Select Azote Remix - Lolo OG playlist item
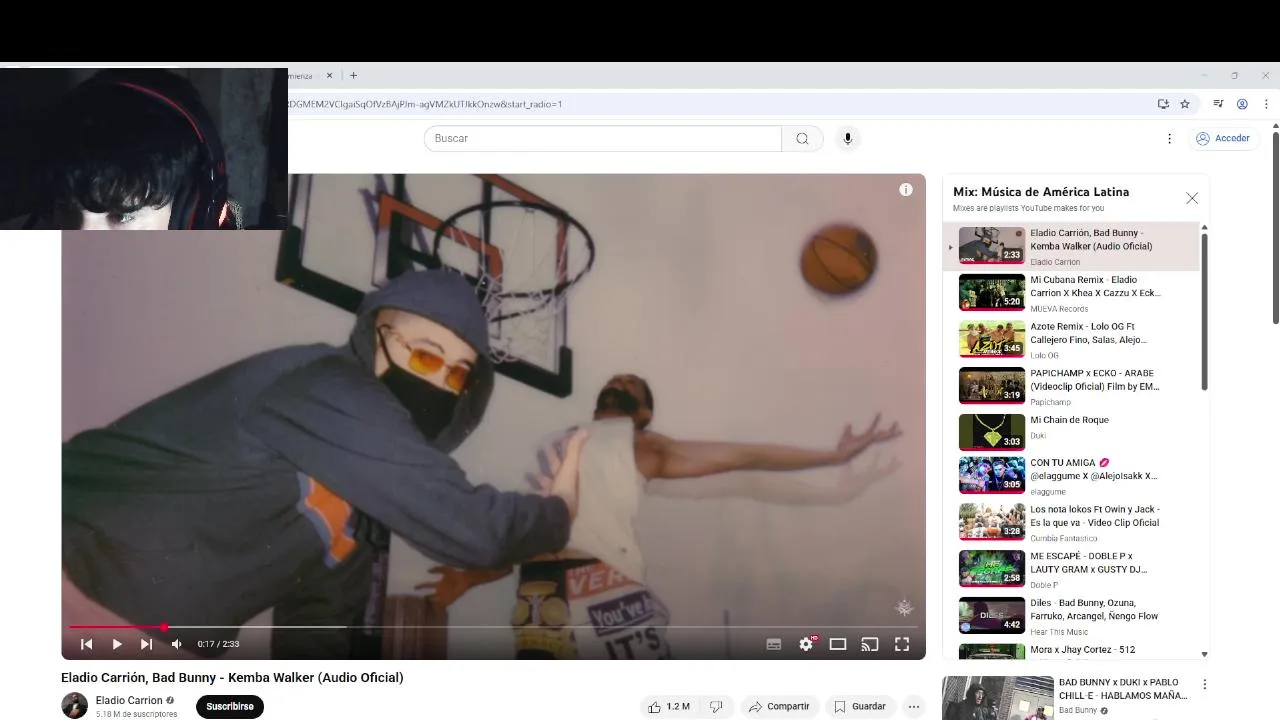This screenshot has width=1280, height=720. (1071, 340)
